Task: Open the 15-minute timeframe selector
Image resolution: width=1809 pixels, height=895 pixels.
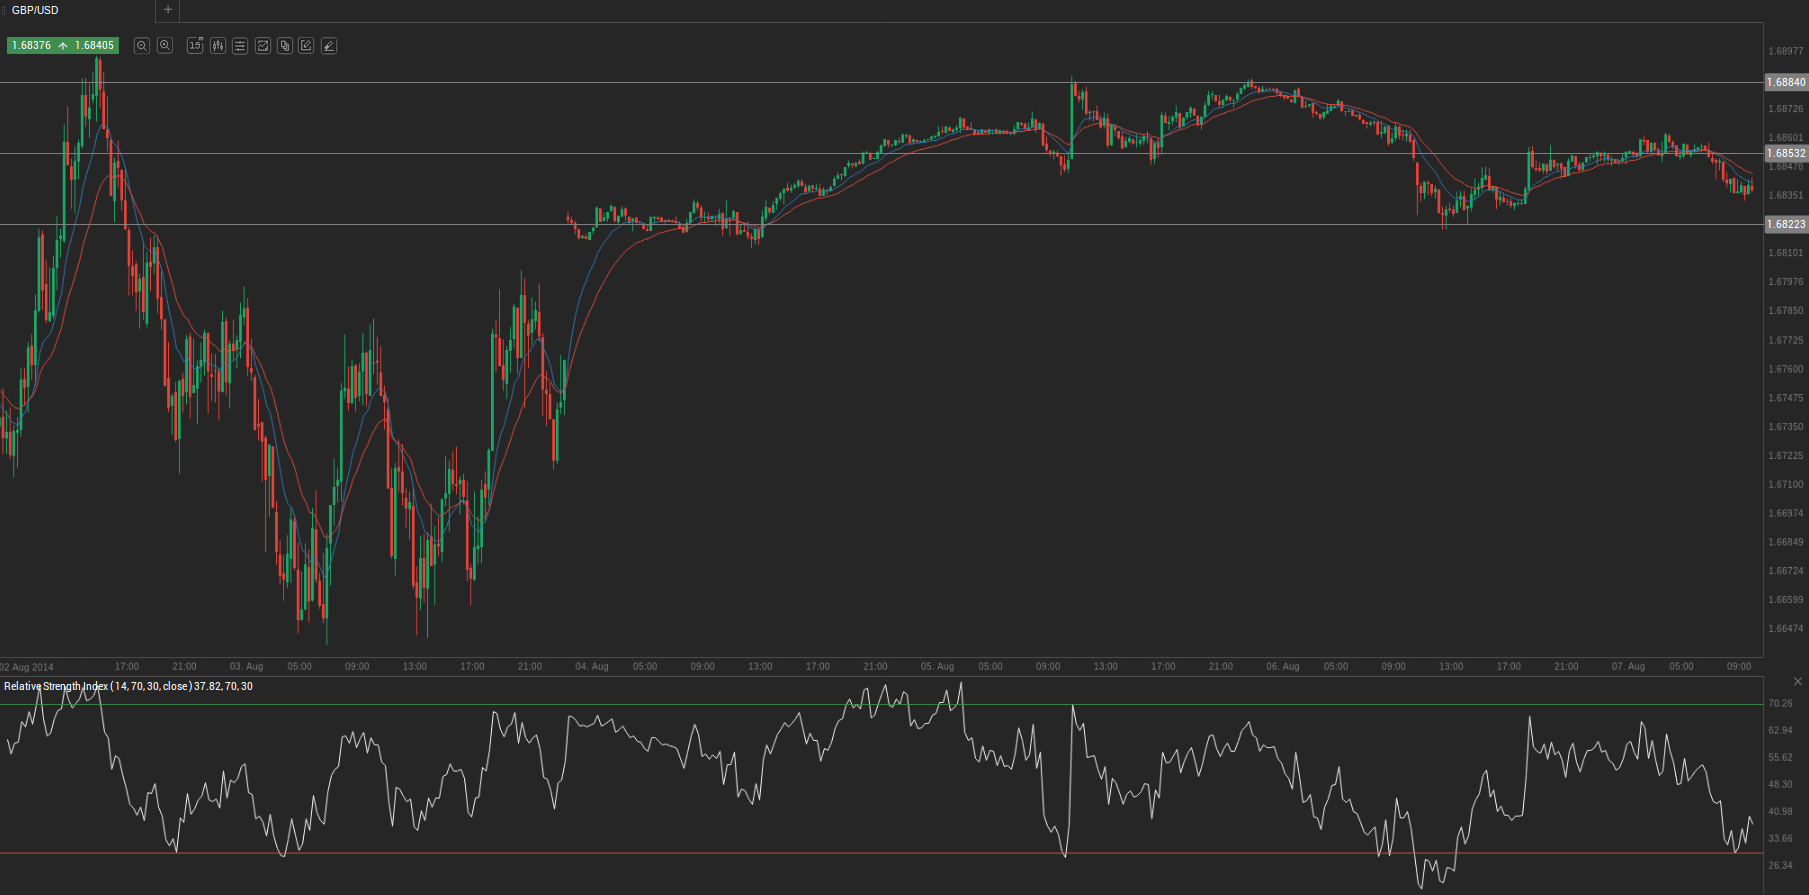Action: click(x=195, y=46)
